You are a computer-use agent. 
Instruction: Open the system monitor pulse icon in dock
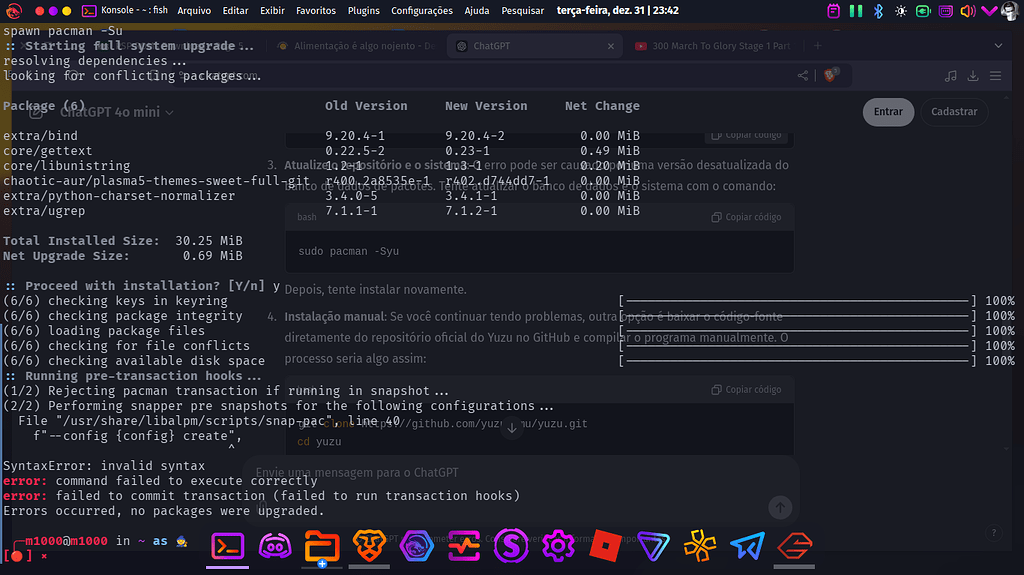point(464,546)
